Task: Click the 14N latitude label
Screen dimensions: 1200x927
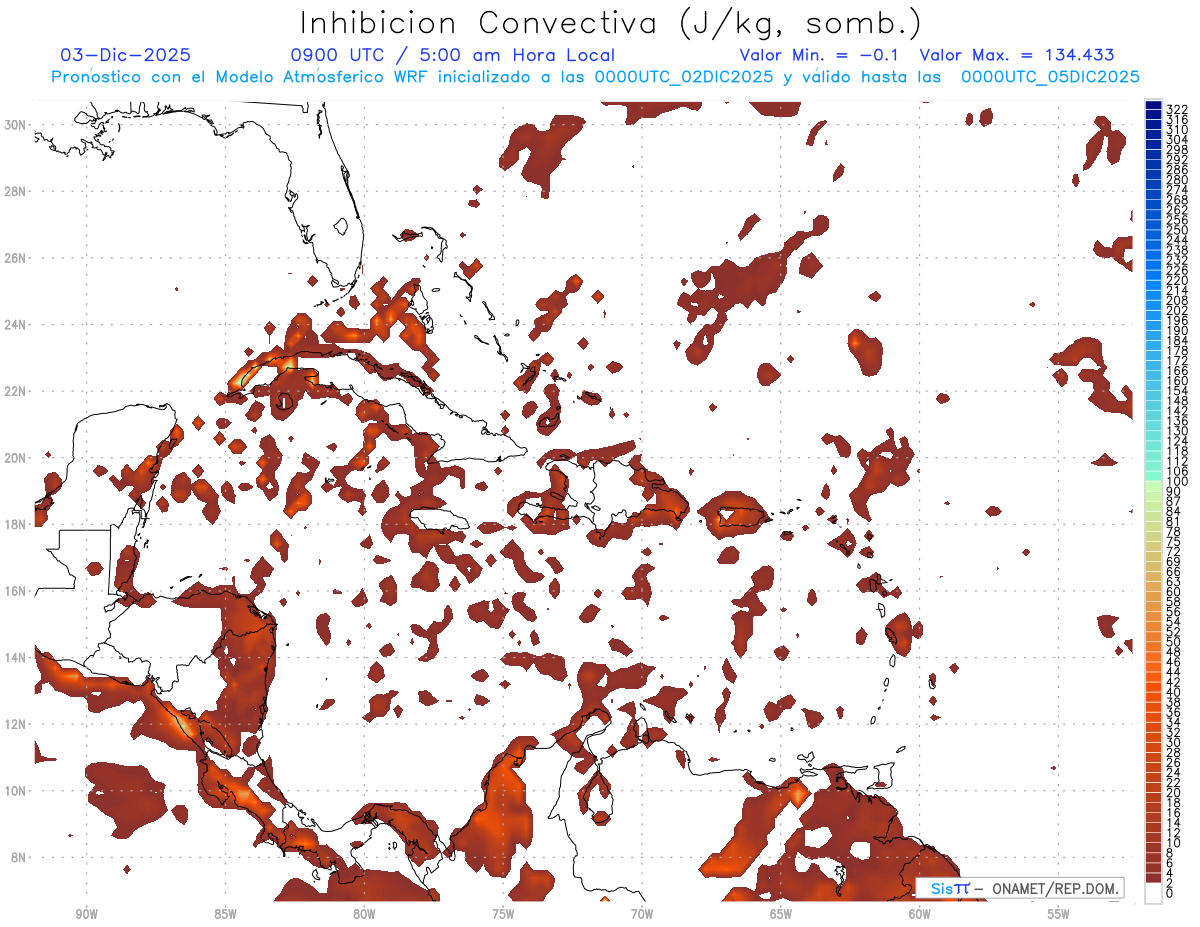Action: point(16,657)
